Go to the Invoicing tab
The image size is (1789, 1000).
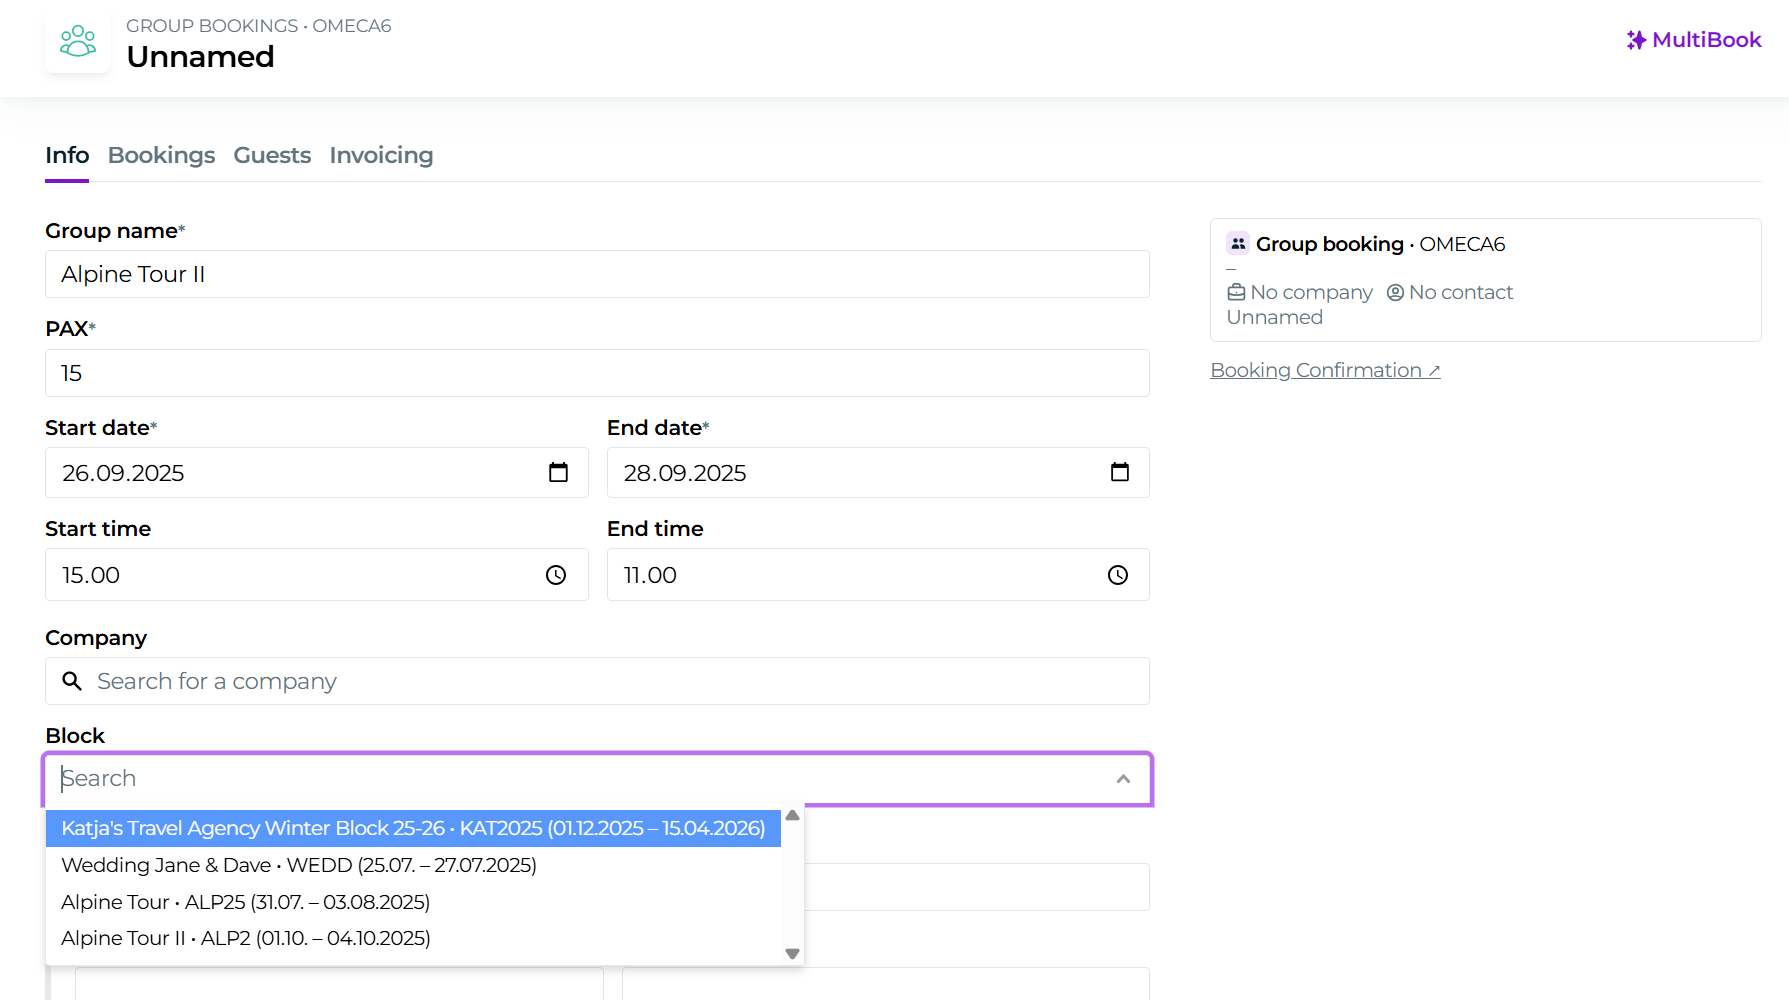point(381,155)
